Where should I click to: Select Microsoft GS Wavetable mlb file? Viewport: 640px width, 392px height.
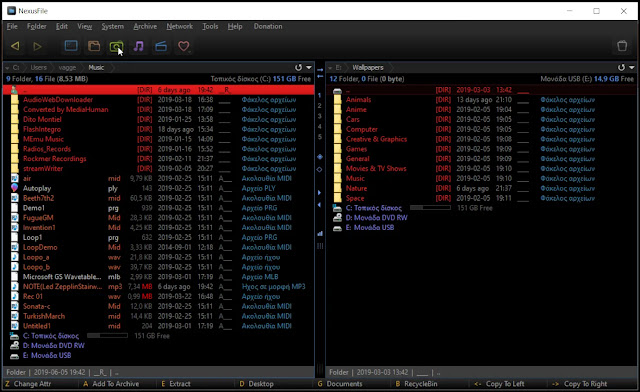158,277
